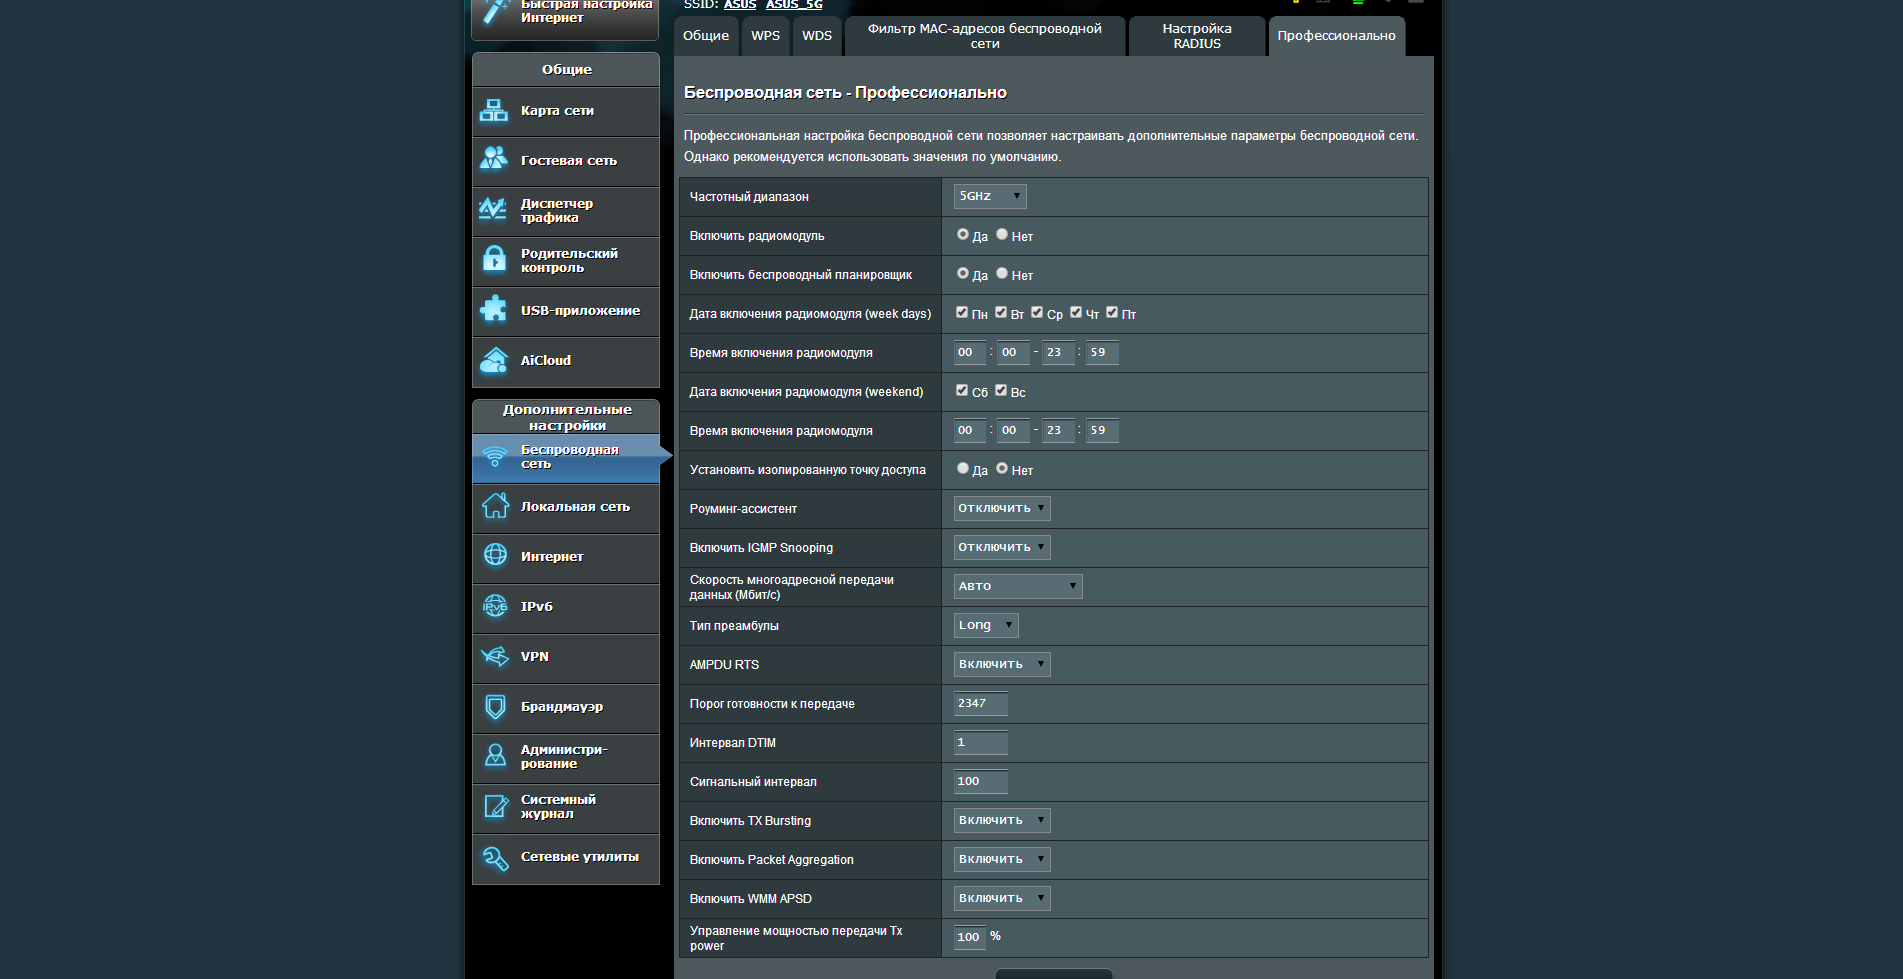1903x979 pixels.
Task: Switch to the Настройка RADIUS tab
Action: click(1197, 36)
